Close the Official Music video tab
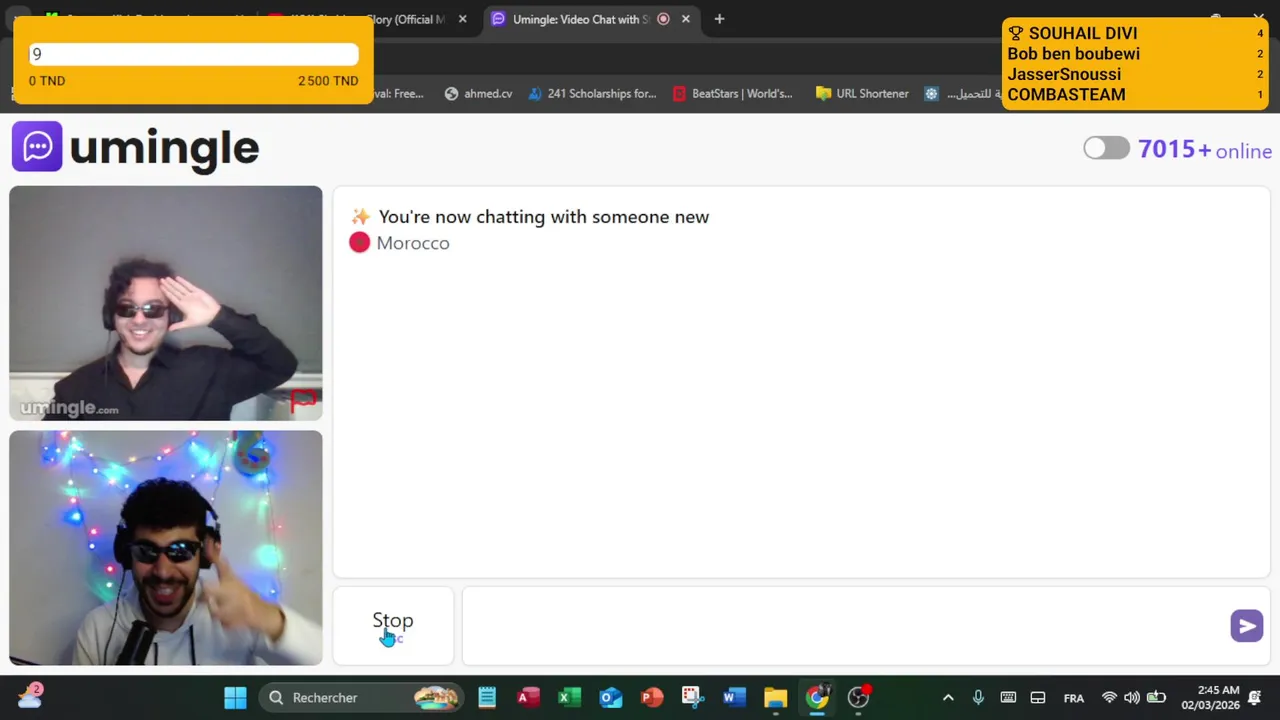The height and width of the screenshot is (720, 1280). tap(462, 19)
